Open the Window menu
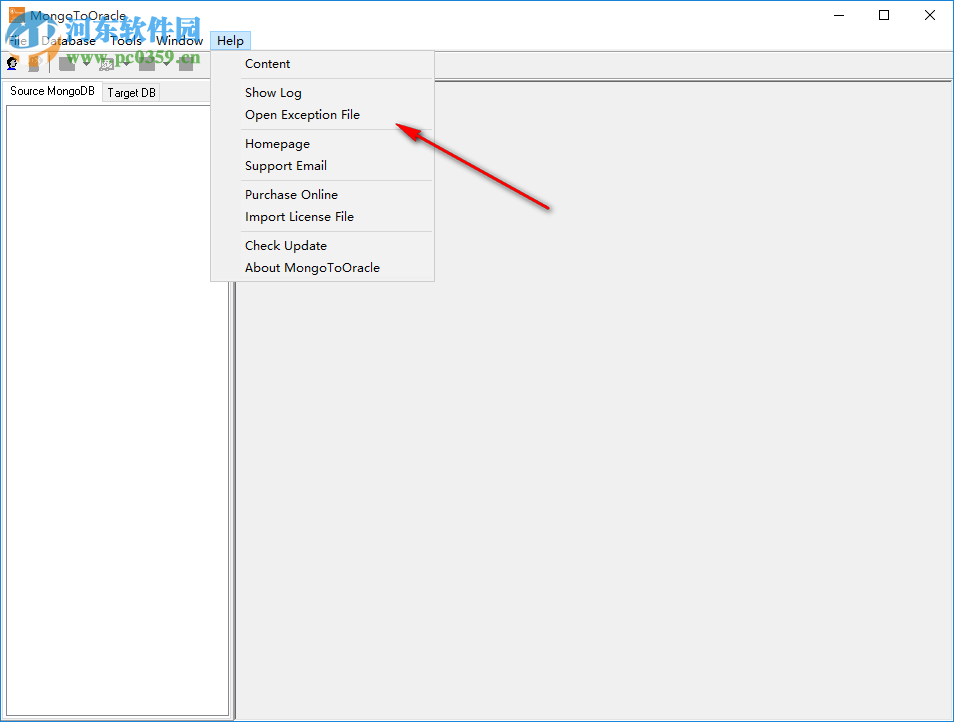 pyautogui.click(x=179, y=41)
